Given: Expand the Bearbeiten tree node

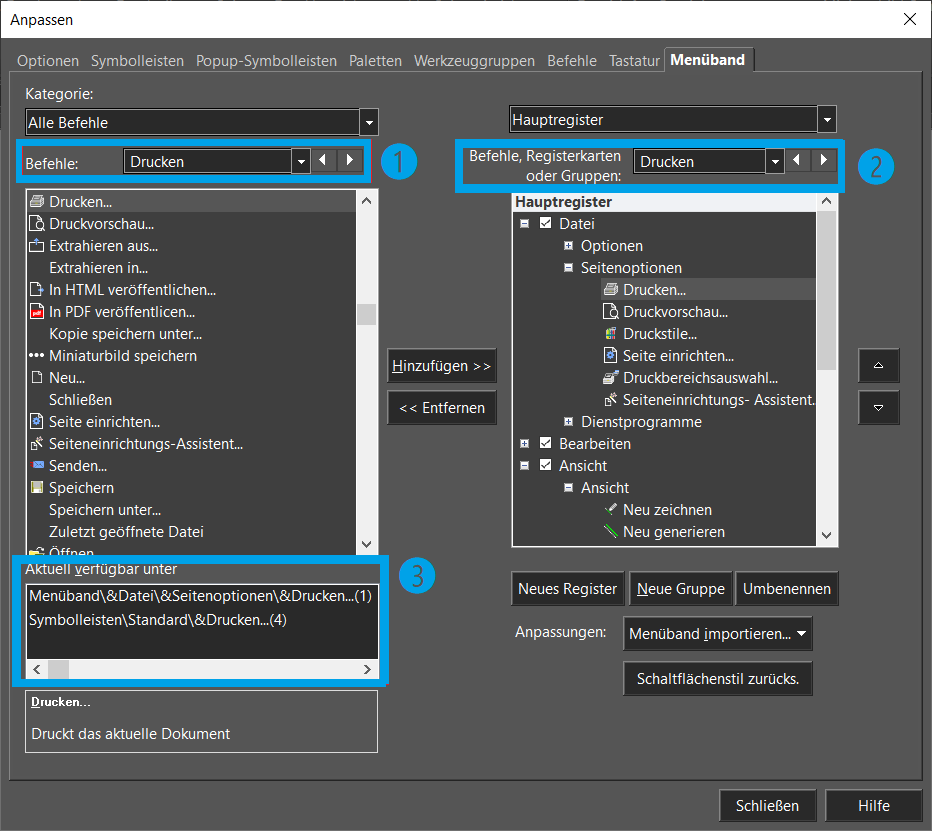Looking at the screenshot, I should 524,443.
